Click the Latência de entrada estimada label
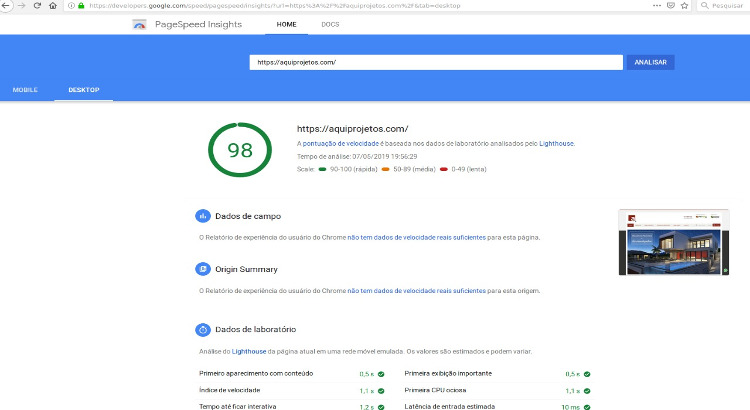The width and height of the screenshot is (750, 410). coord(450,407)
